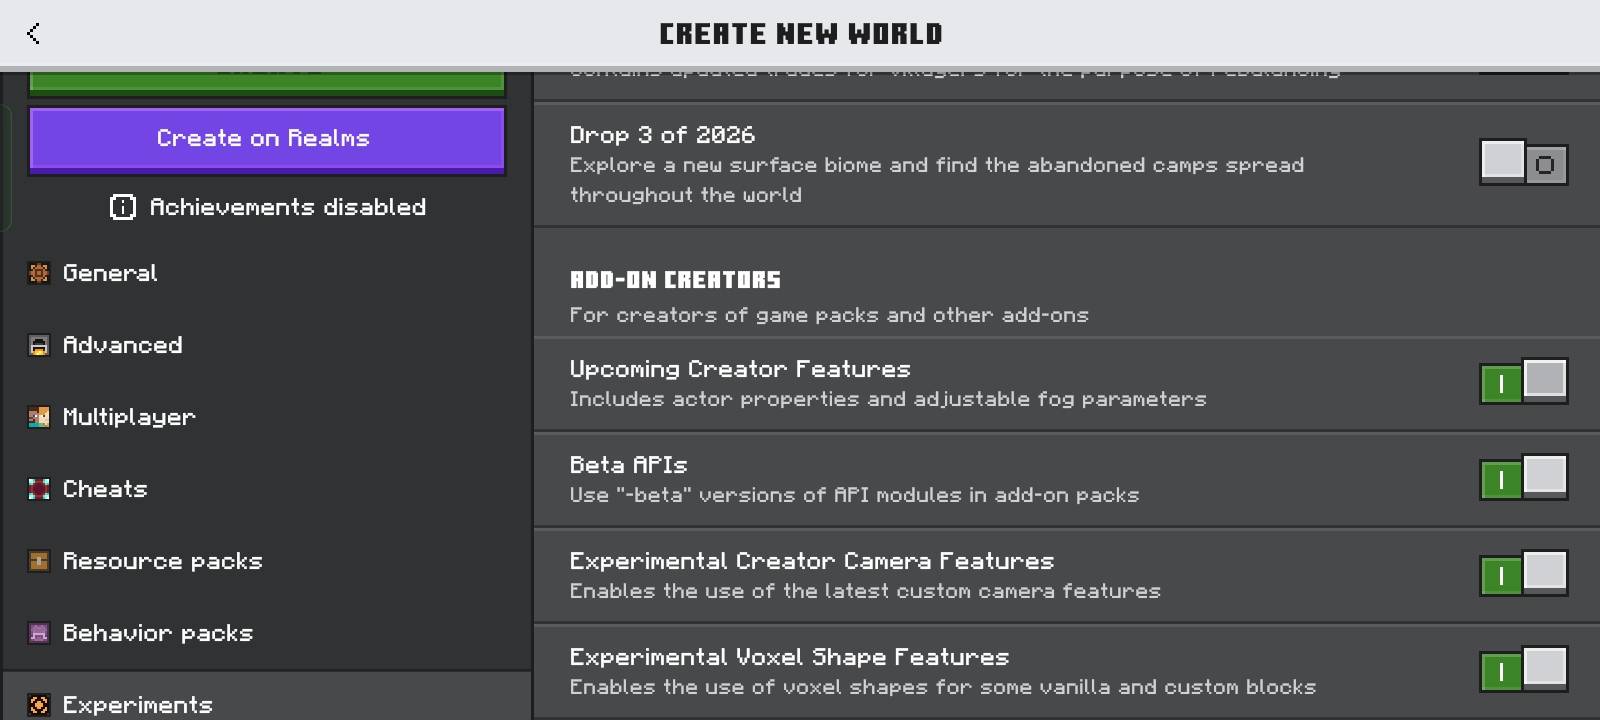Toggle Experimental Creator Camera Features off
Image resolution: width=1600 pixels, height=720 pixels.
click(x=1523, y=573)
